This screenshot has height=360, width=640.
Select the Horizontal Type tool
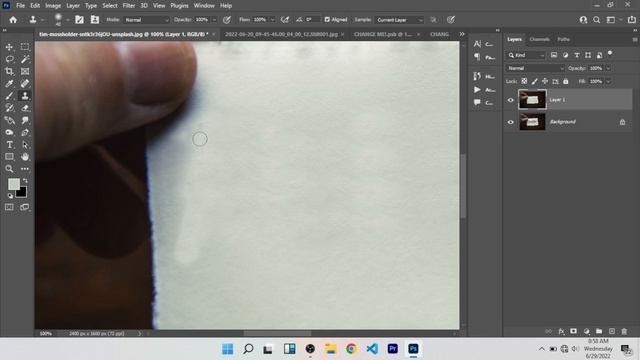[9, 145]
